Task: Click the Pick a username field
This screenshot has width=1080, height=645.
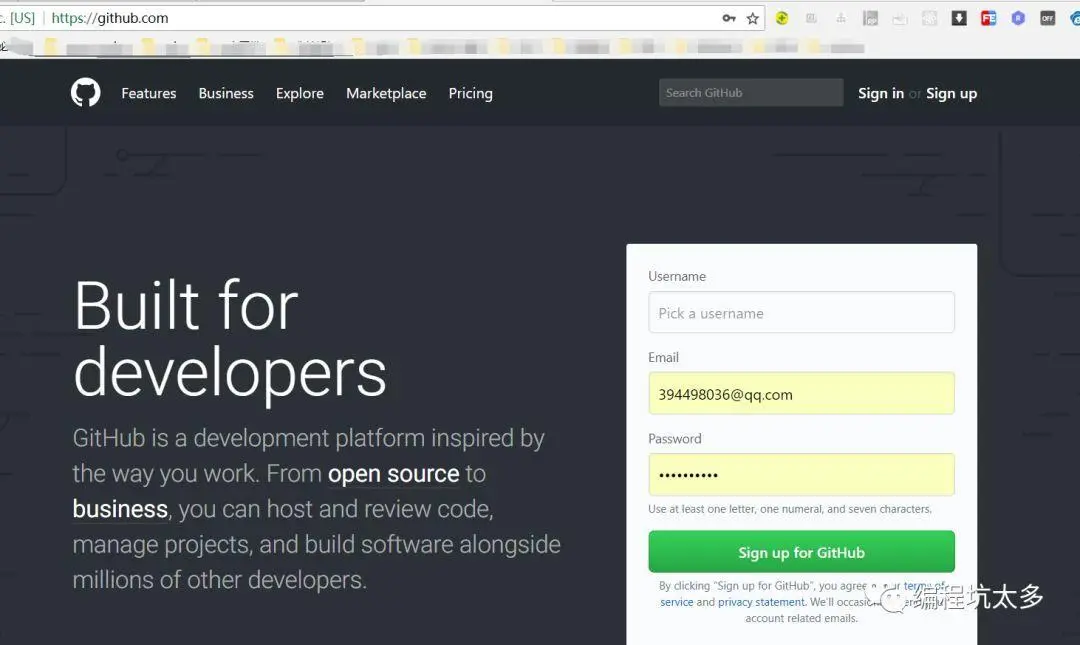Action: [801, 312]
